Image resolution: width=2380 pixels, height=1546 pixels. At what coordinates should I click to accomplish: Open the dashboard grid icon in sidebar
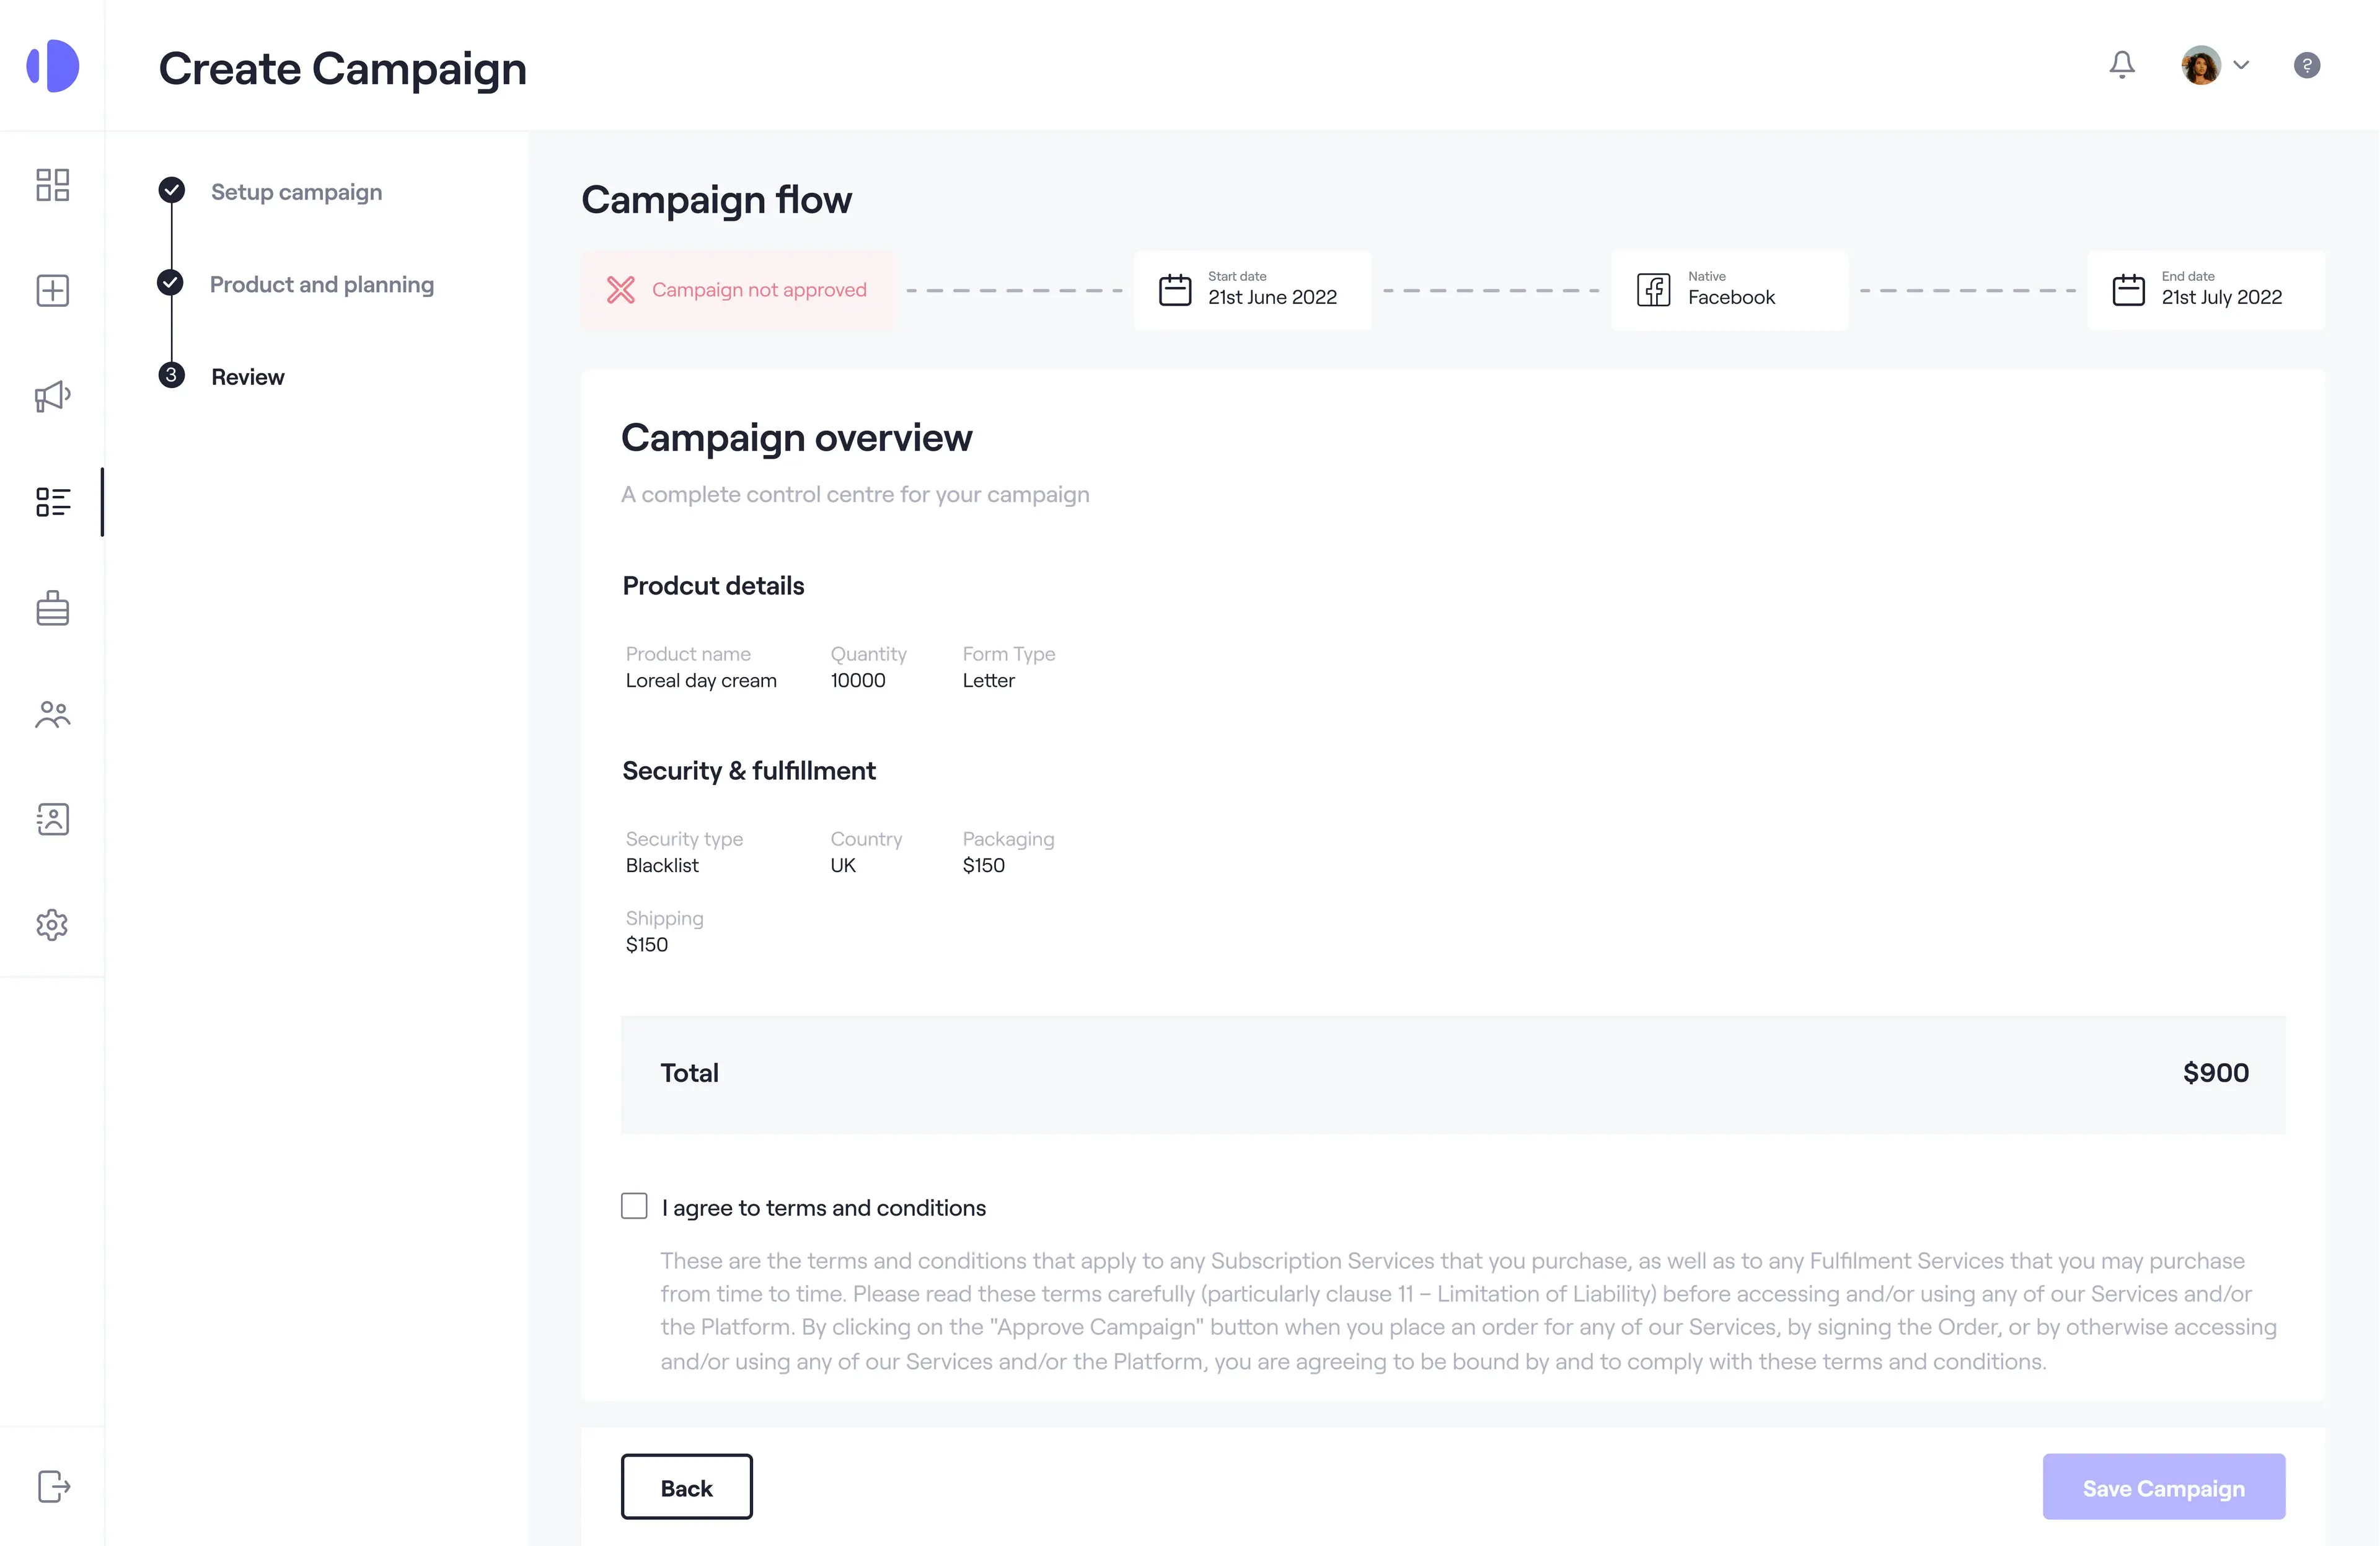[x=52, y=185]
